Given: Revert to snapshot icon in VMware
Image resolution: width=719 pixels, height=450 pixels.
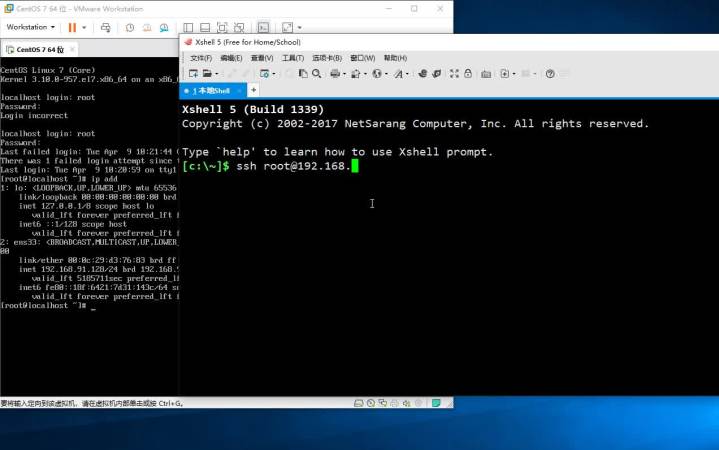Looking at the screenshot, I should 147,28.
